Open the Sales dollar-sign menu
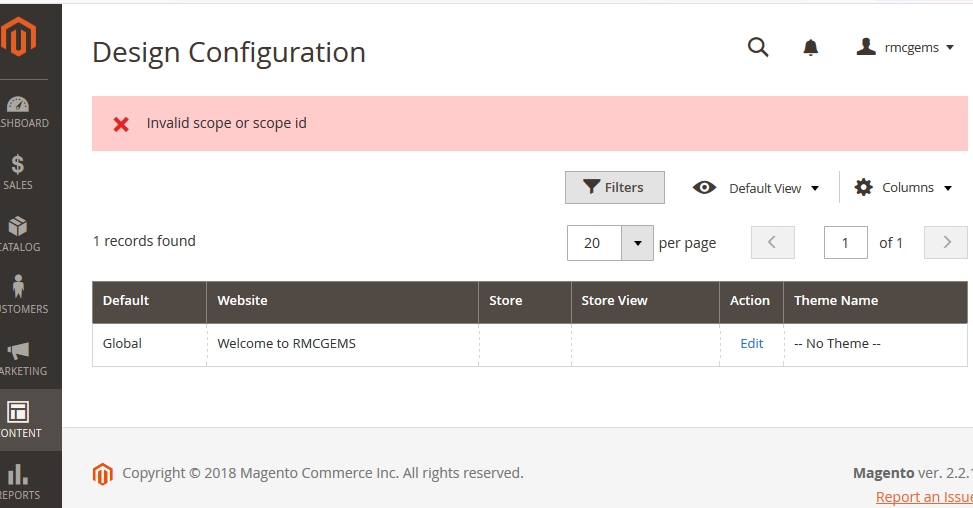 [18, 172]
